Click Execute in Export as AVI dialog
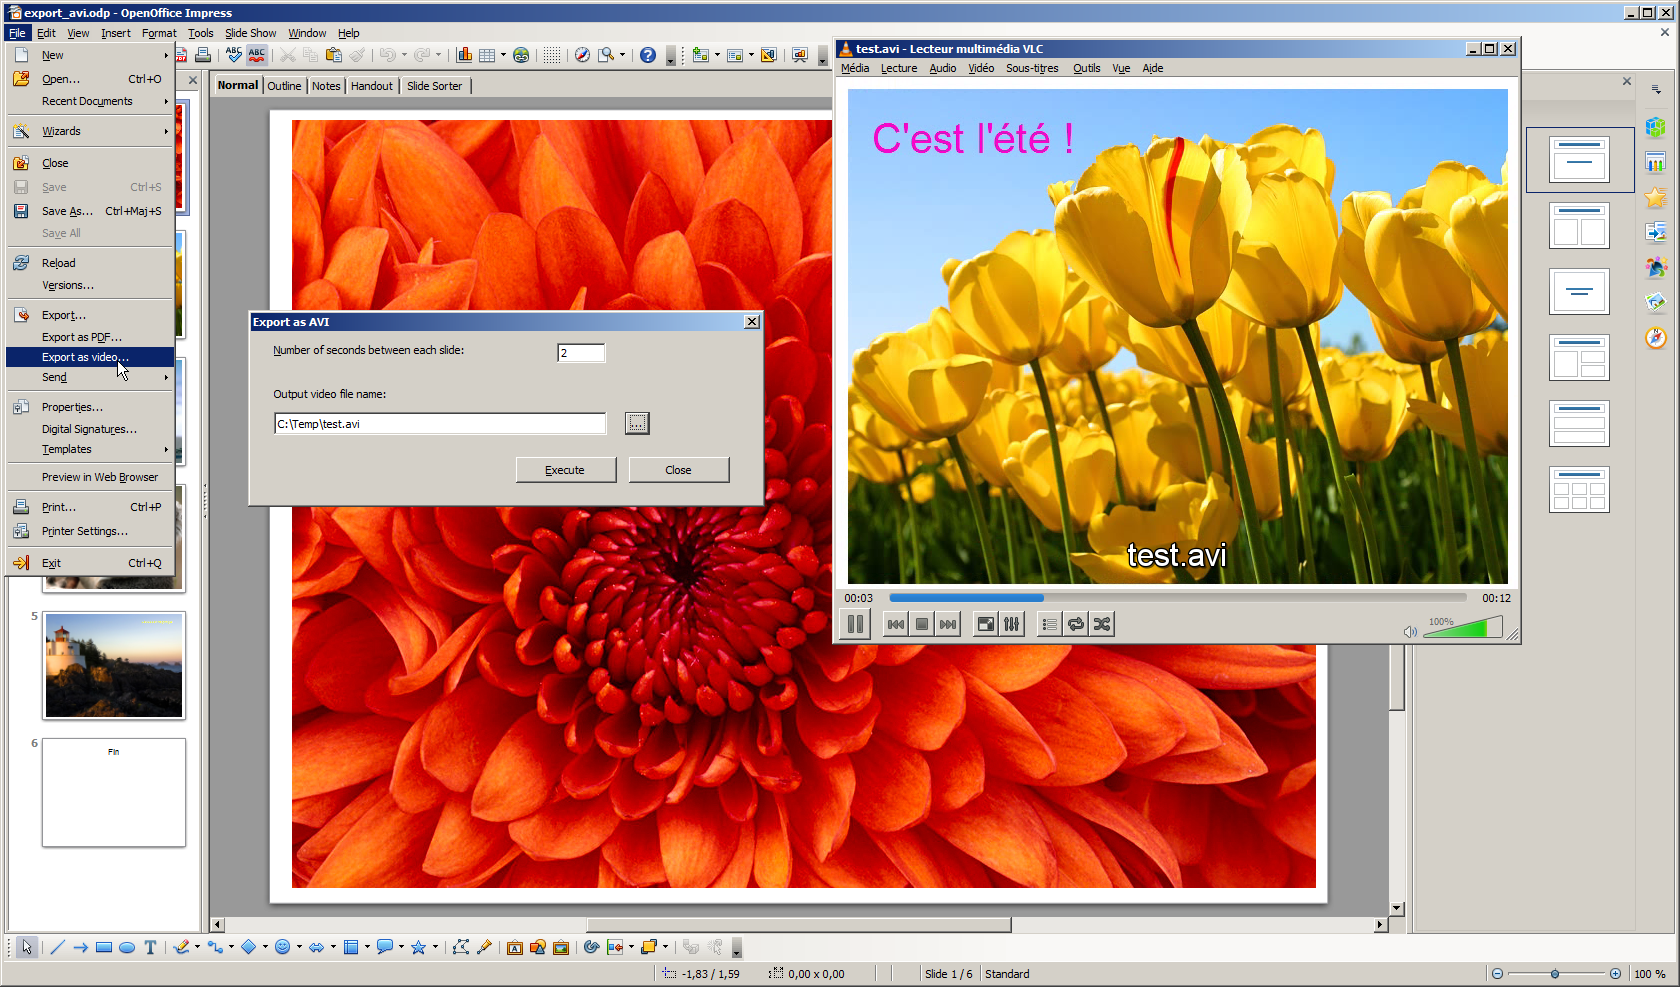This screenshot has width=1680, height=987. tap(565, 470)
